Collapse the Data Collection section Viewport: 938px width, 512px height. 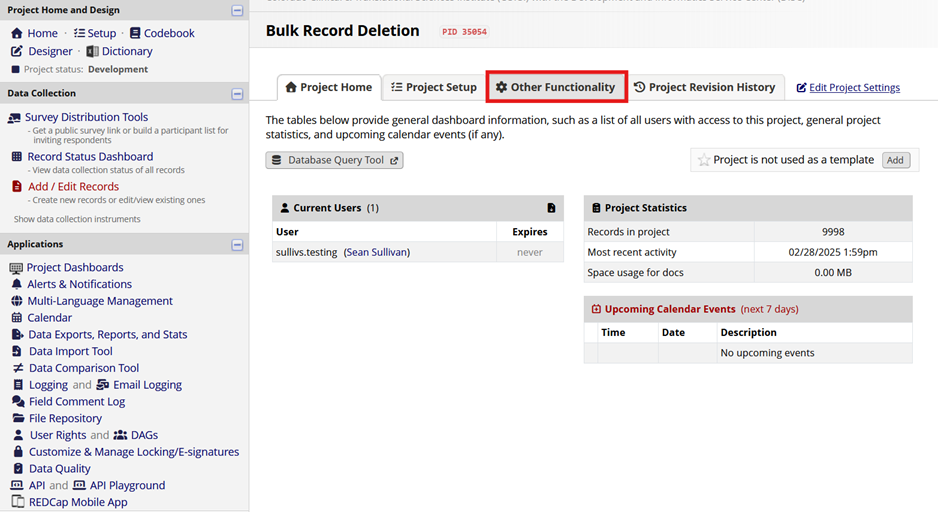[237, 94]
